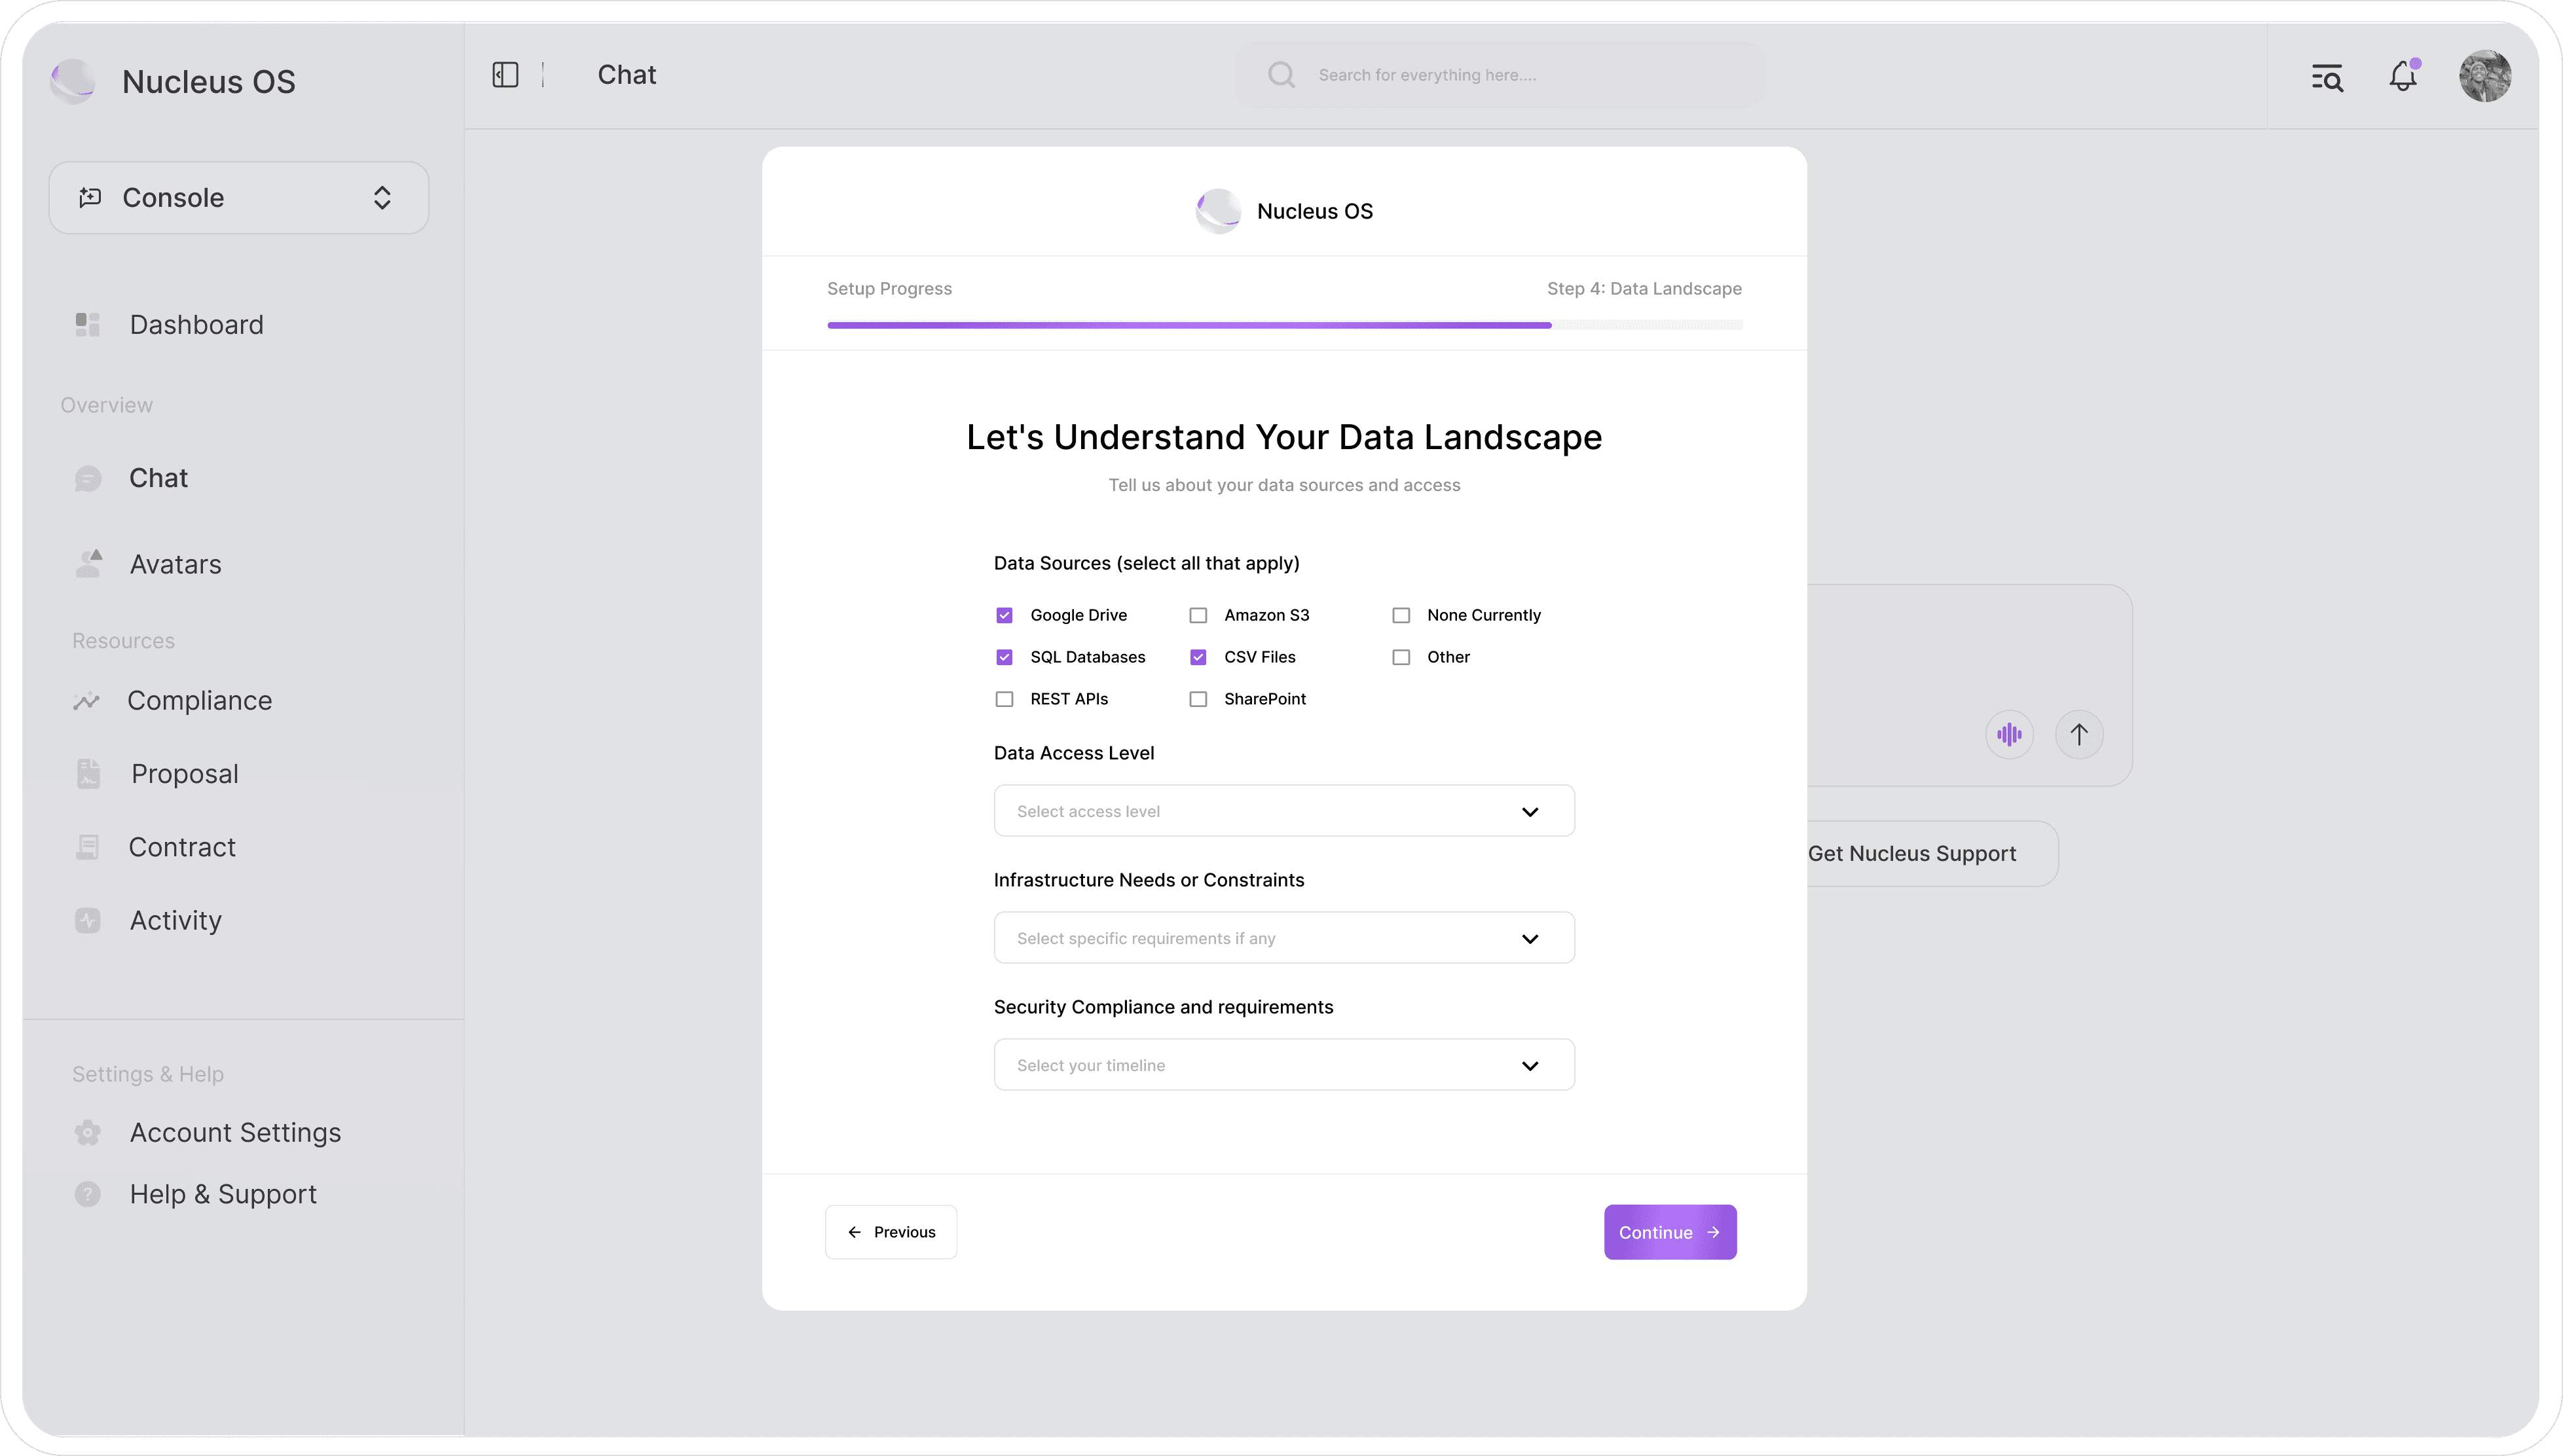The image size is (2563, 1456).
Task: Expand Infrastructure Needs or Constraints dropdown
Action: [x=1283, y=938]
